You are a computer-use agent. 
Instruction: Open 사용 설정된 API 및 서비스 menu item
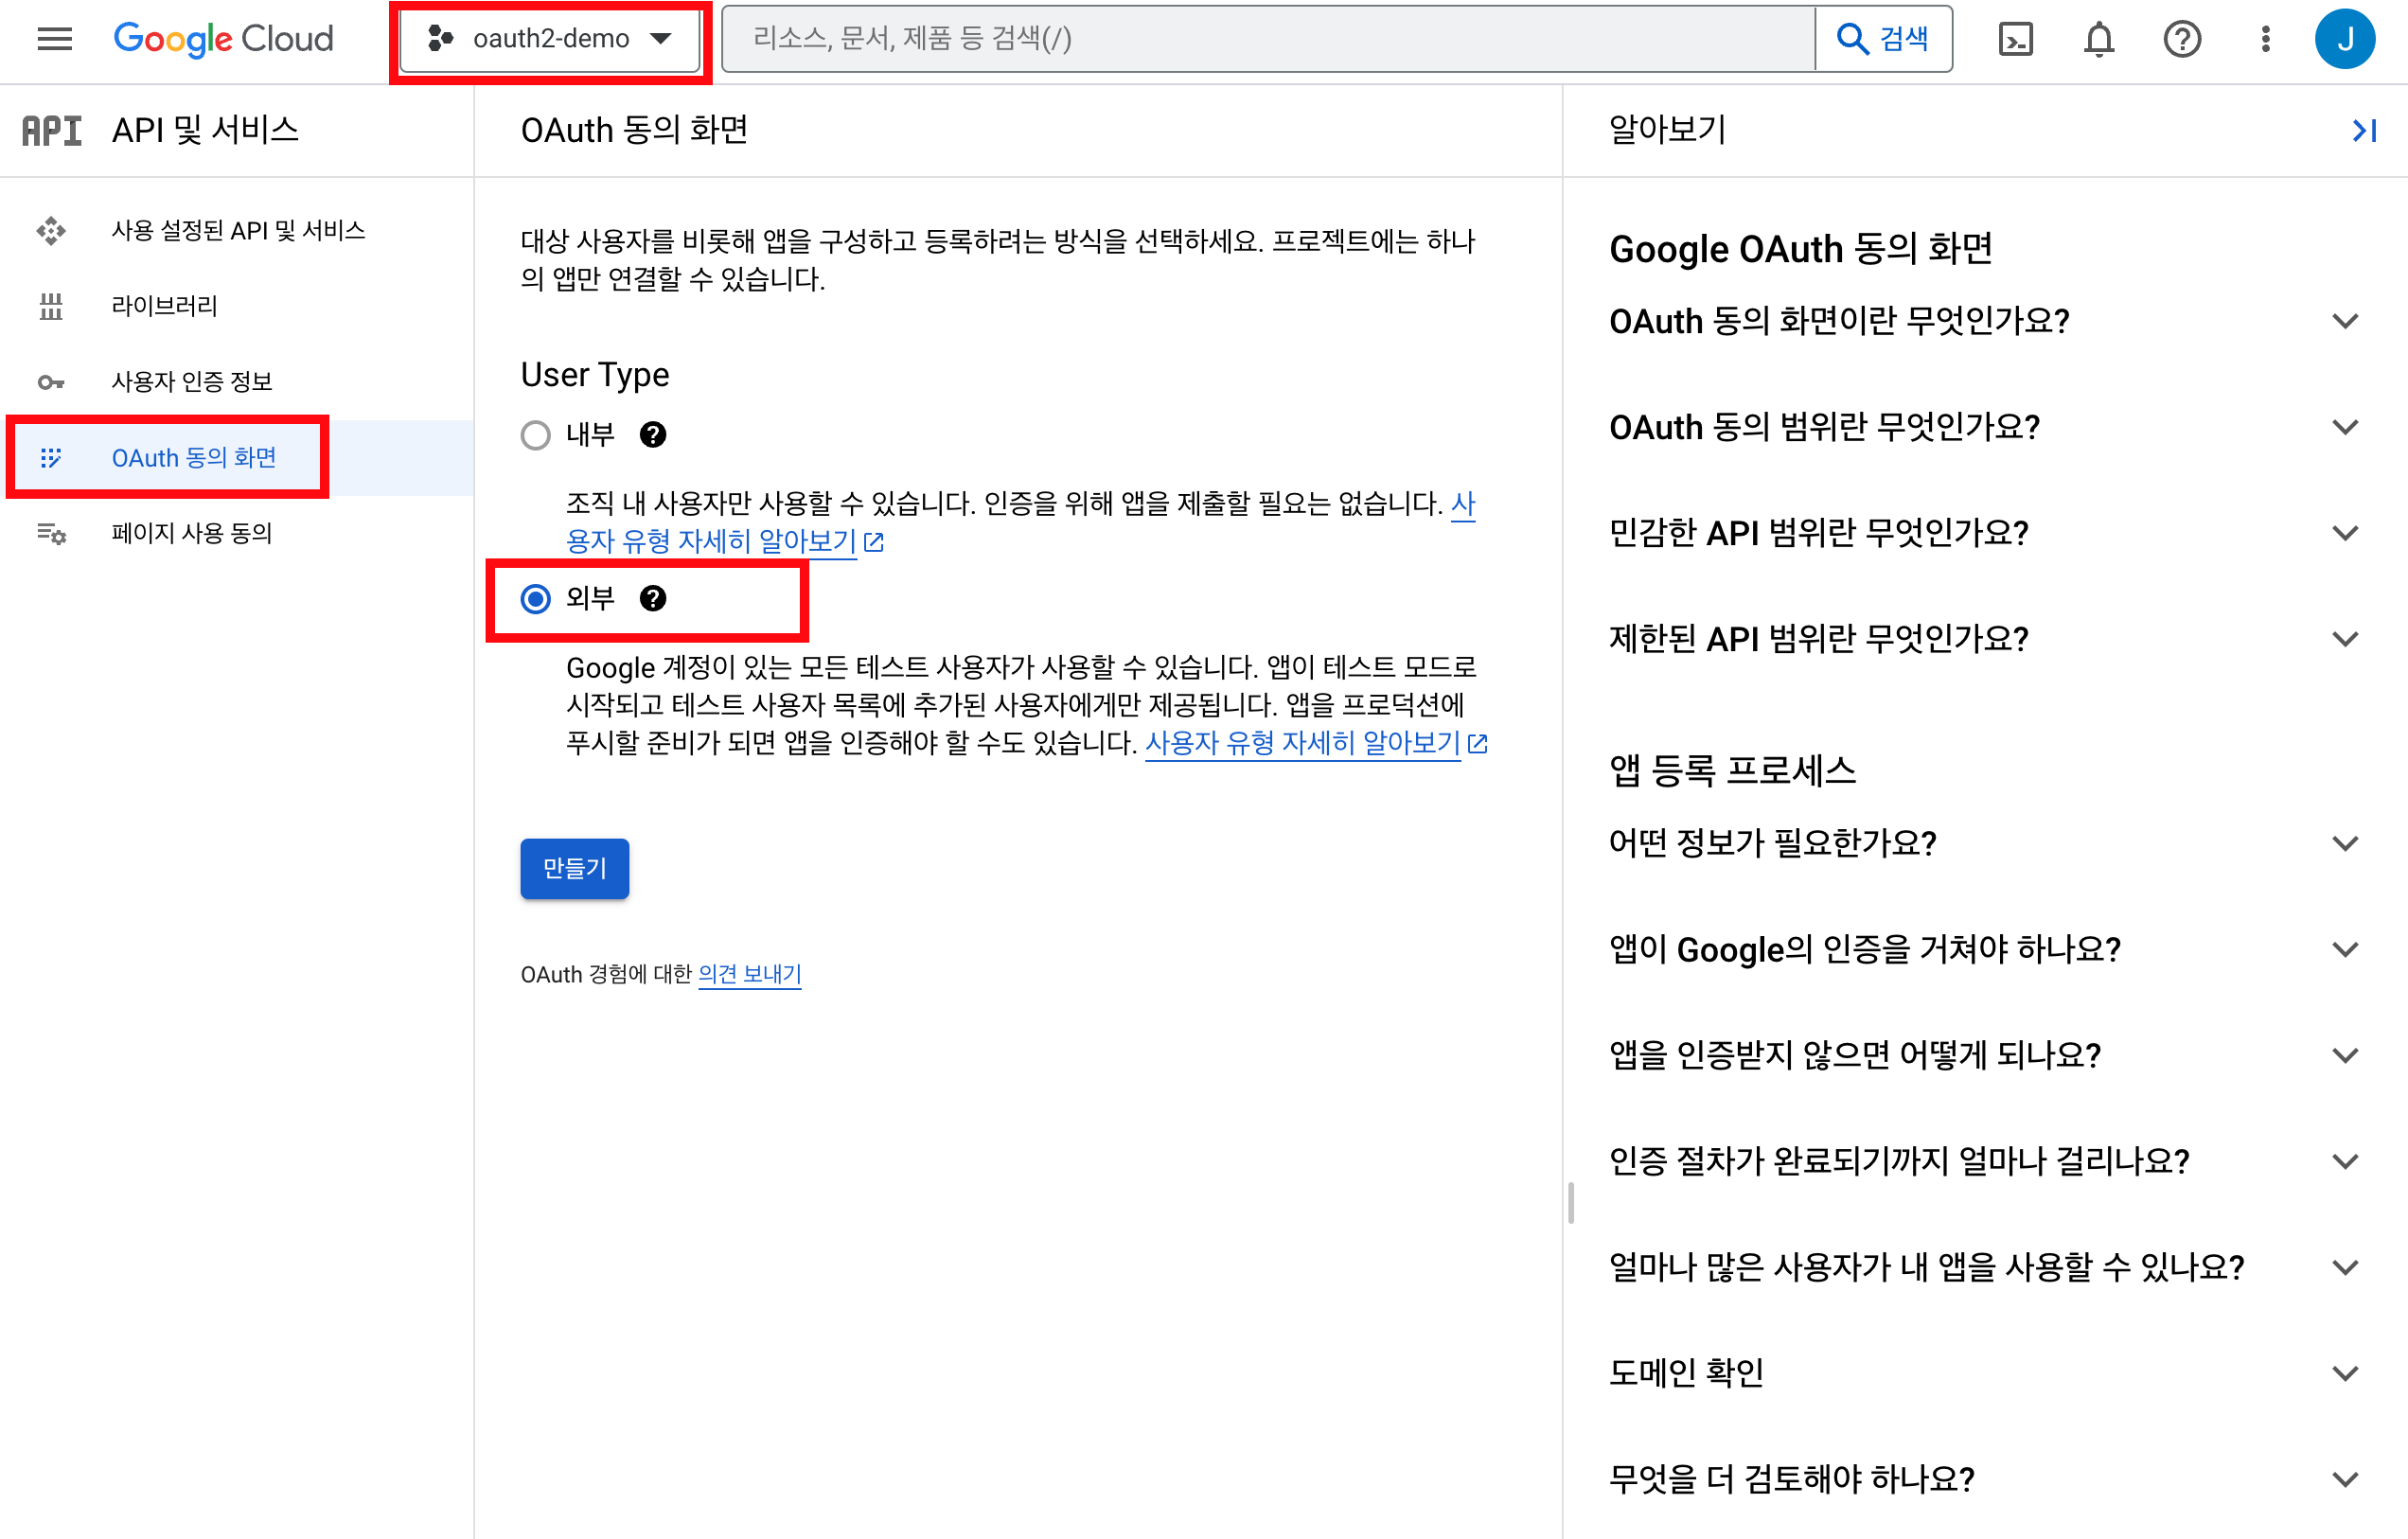[x=237, y=231]
